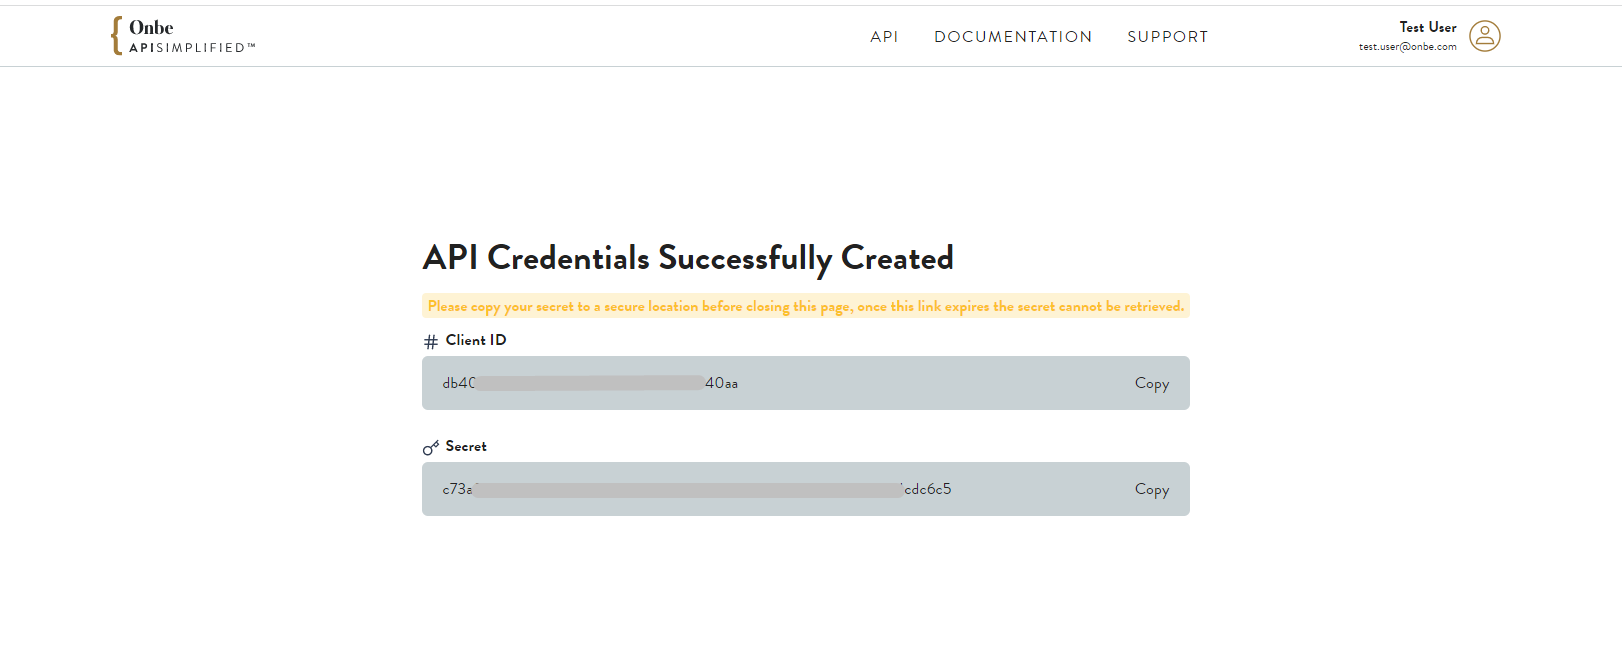The image size is (1622, 664).
Task: Click the Secret label
Action: tap(466, 446)
